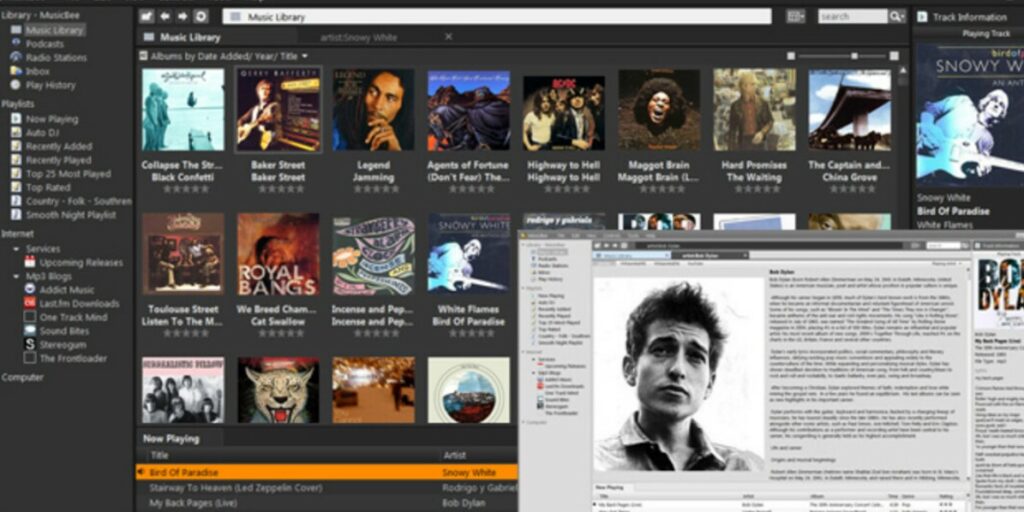This screenshot has width=1024, height=512.
Task: Select the Now Playing panel tab
Action: tap(171, 439)
